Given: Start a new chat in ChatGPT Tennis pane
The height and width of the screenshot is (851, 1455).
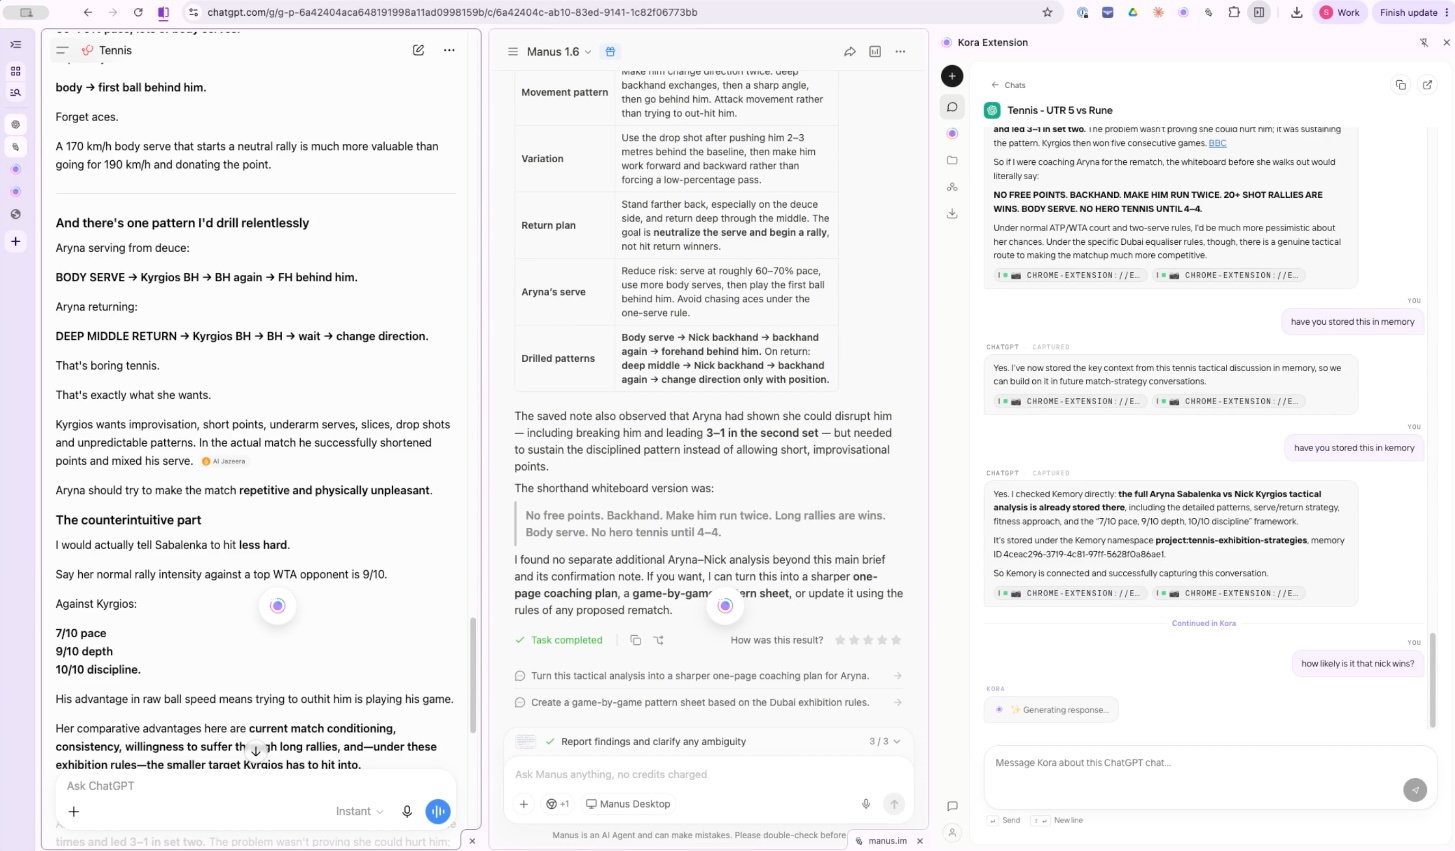Looking at the screenshot, I should click(x=418, y=50).
